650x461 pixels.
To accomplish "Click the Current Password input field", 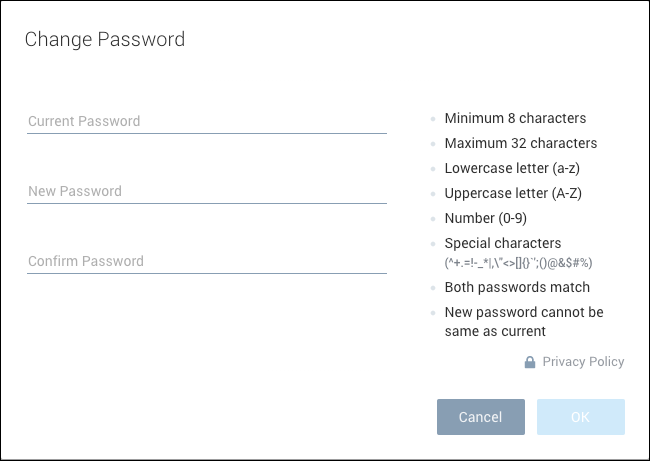I will point(206,121).
